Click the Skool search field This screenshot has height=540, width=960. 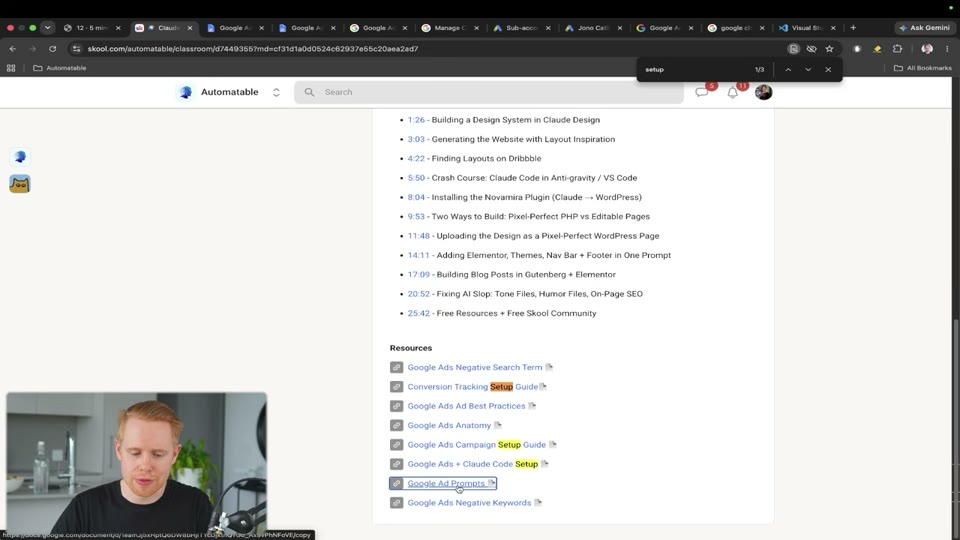489,92
